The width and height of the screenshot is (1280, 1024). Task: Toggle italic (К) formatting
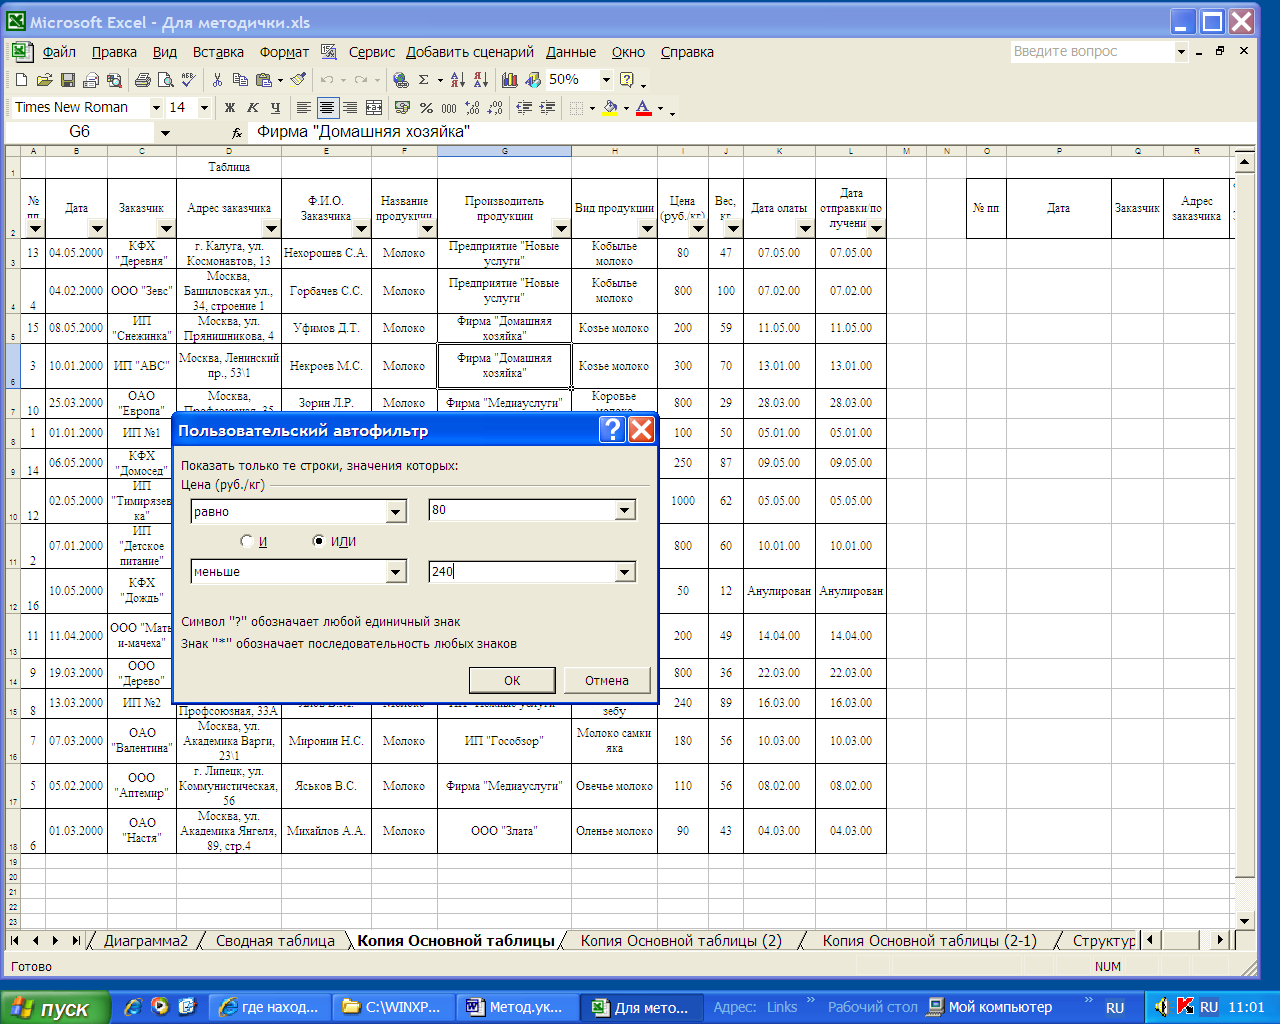(x=253, y=107)
